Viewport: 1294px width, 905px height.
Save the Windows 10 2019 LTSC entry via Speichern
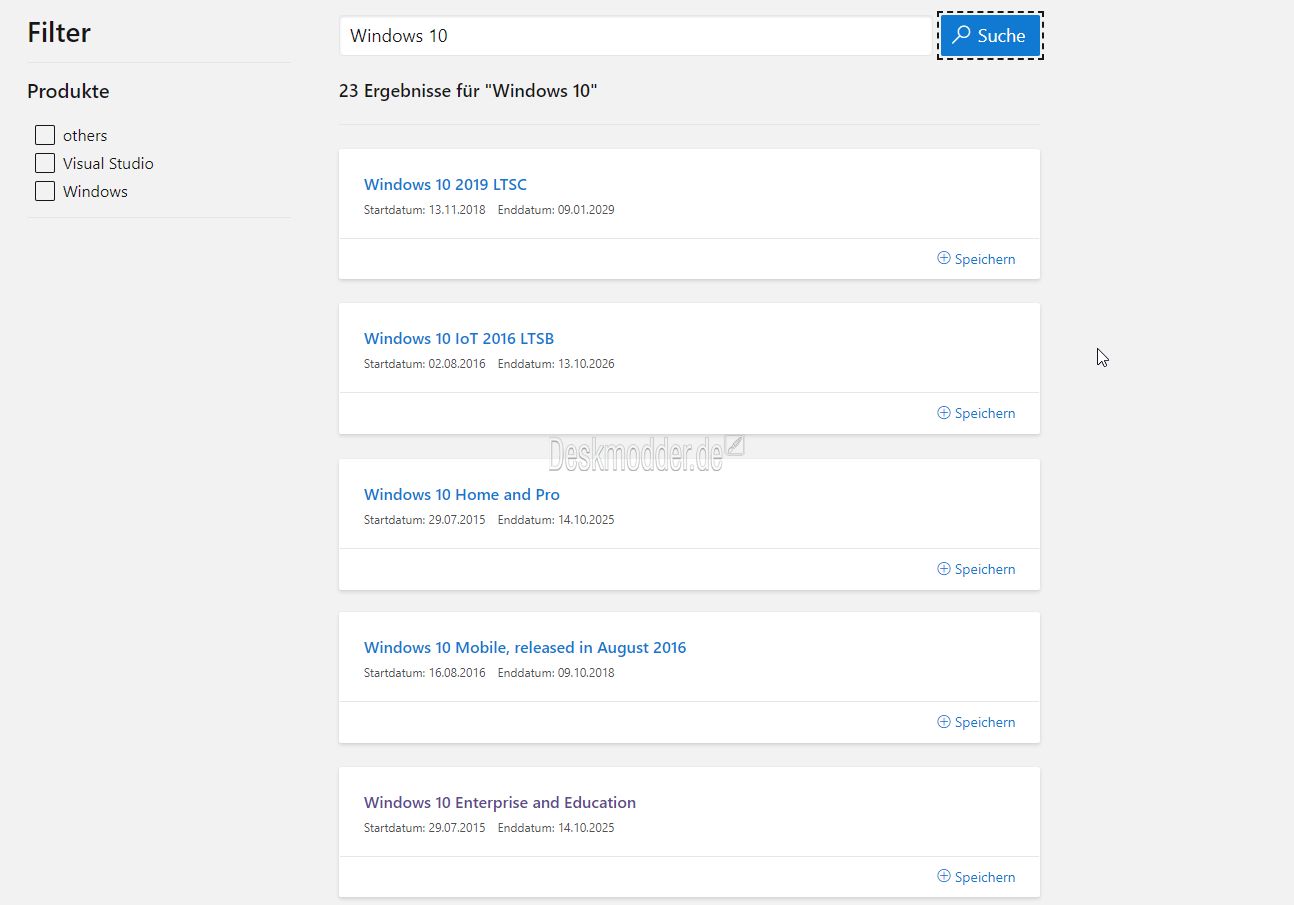[x=976, y=259]
